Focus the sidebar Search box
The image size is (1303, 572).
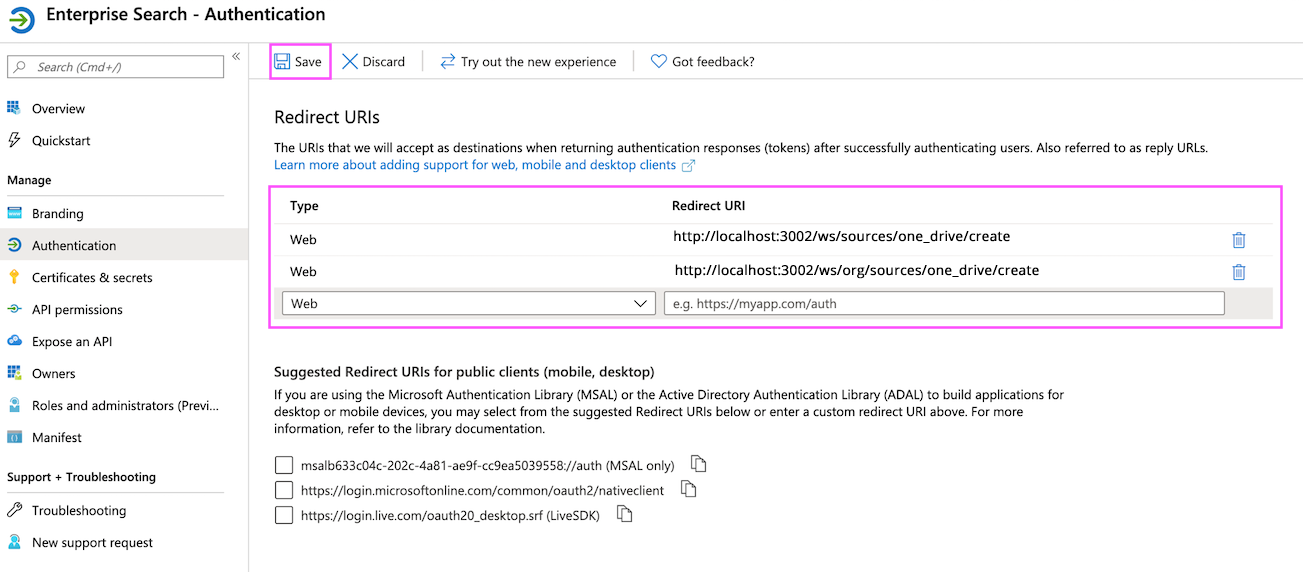(x=116, y=67)
